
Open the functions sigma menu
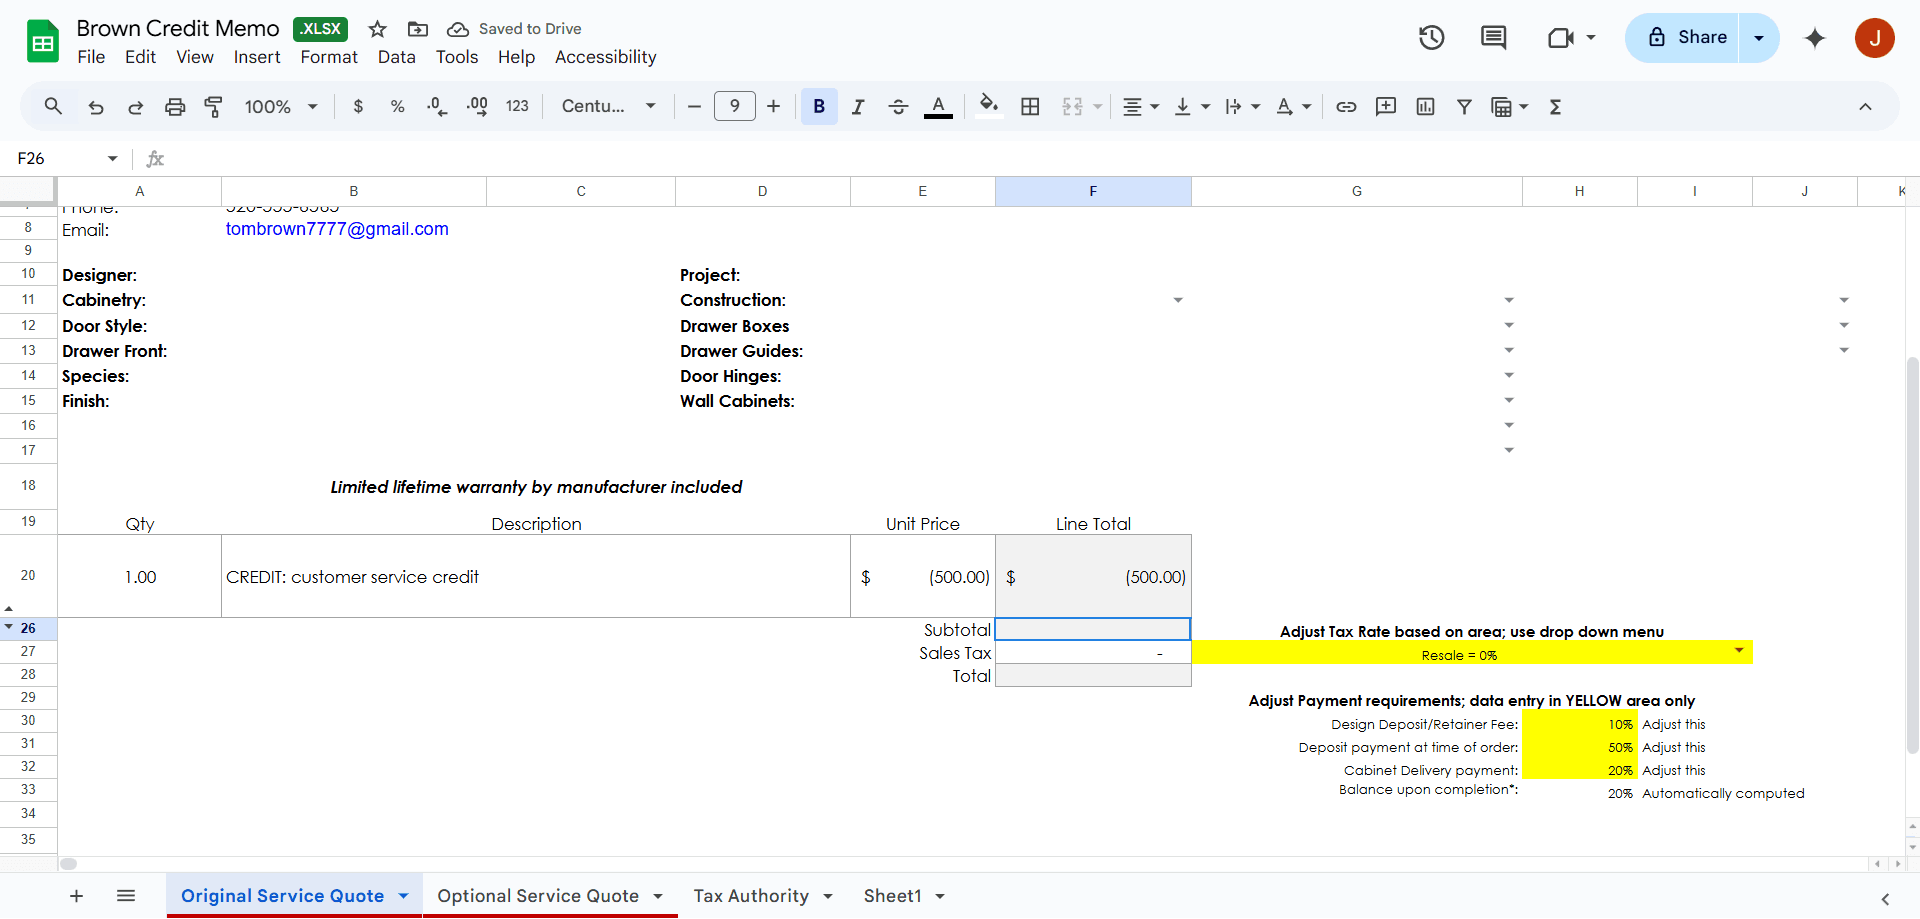[x=1555, y=106]
